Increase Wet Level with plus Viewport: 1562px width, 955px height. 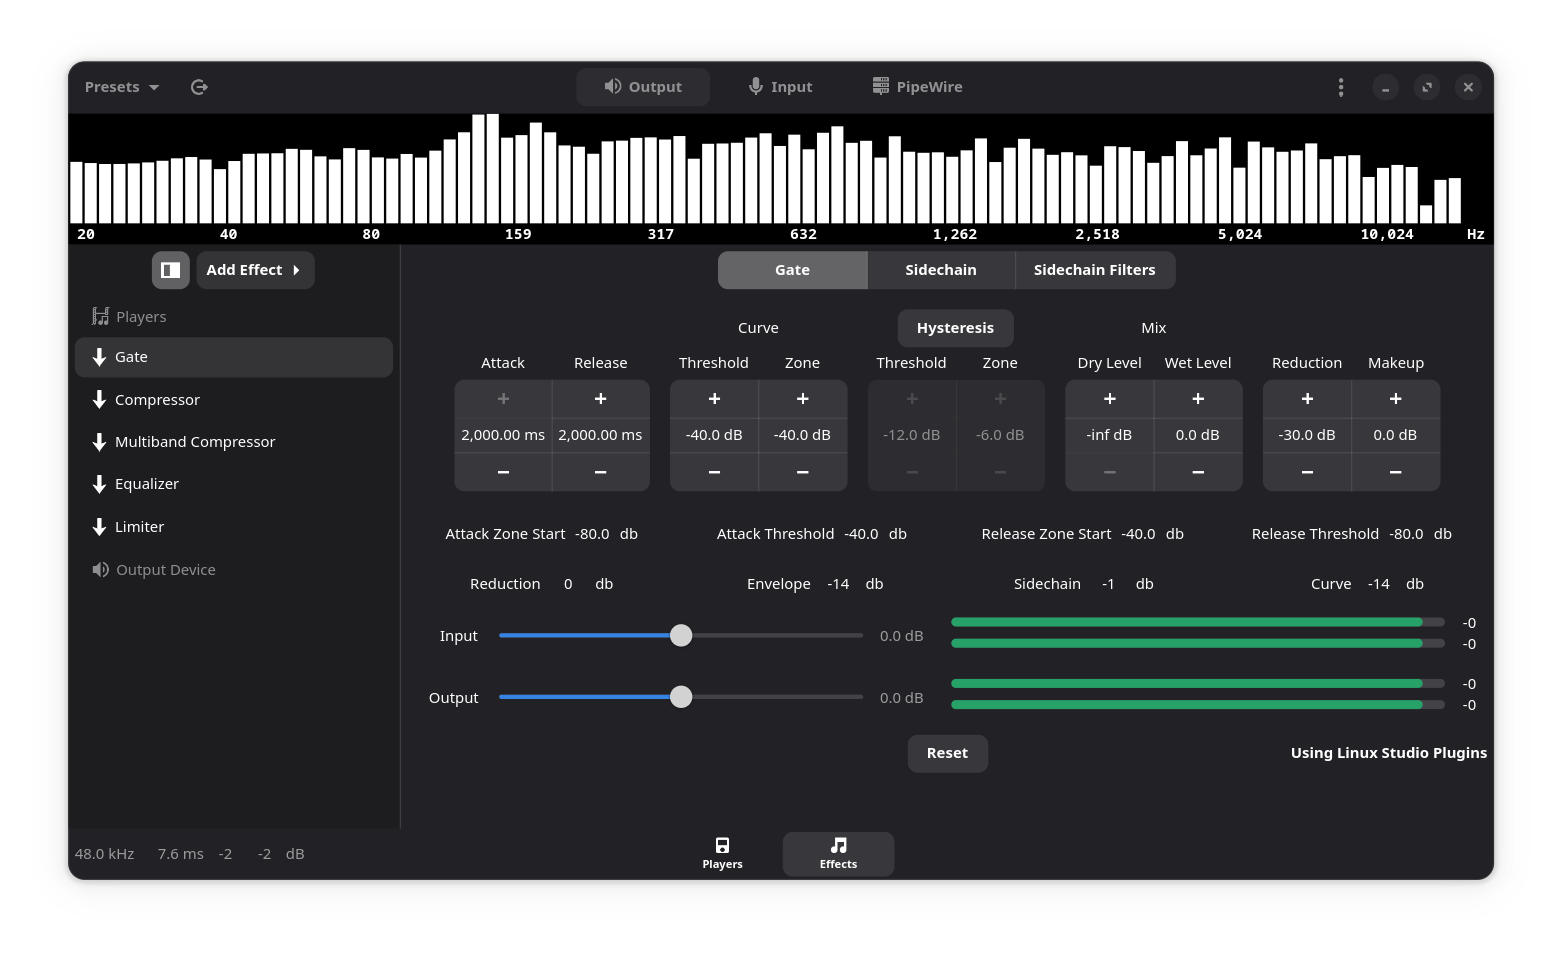coord(1198,399)
